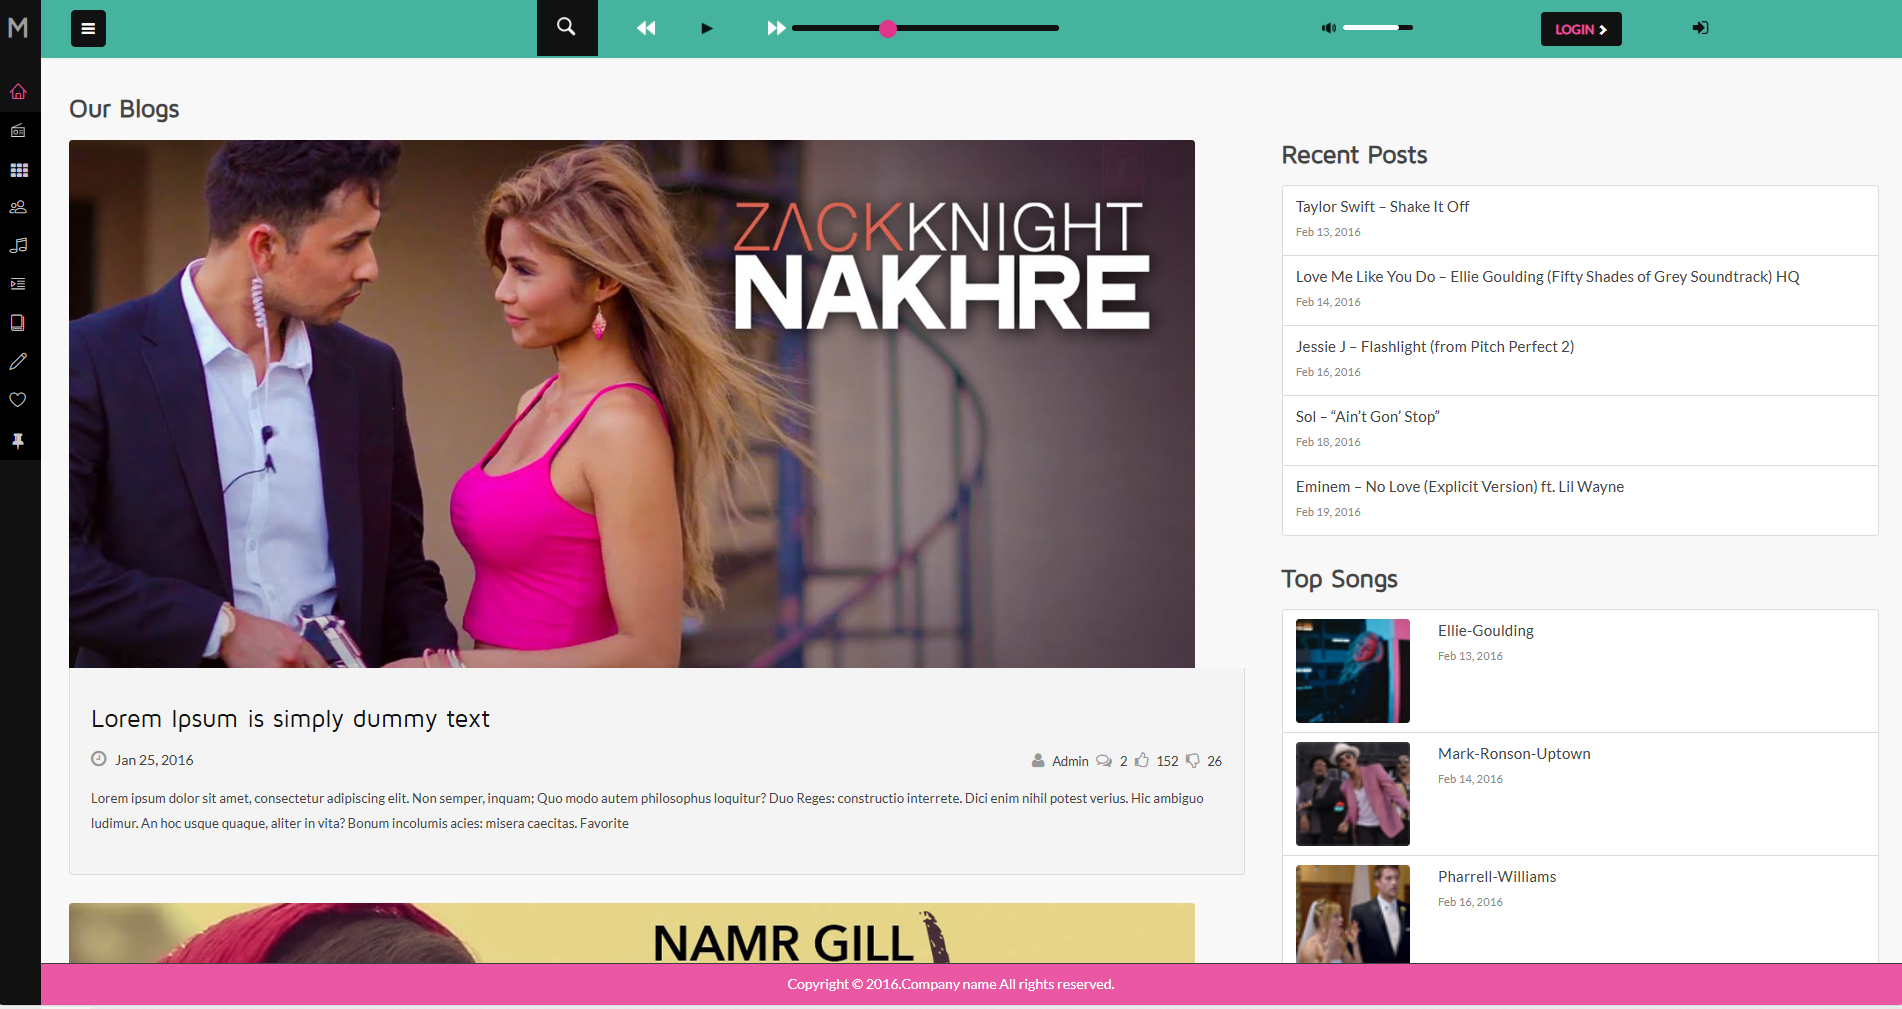1902x1009 pixels.
Task: Click the dislike count '26'
Action: click(x=1214, y=761)
